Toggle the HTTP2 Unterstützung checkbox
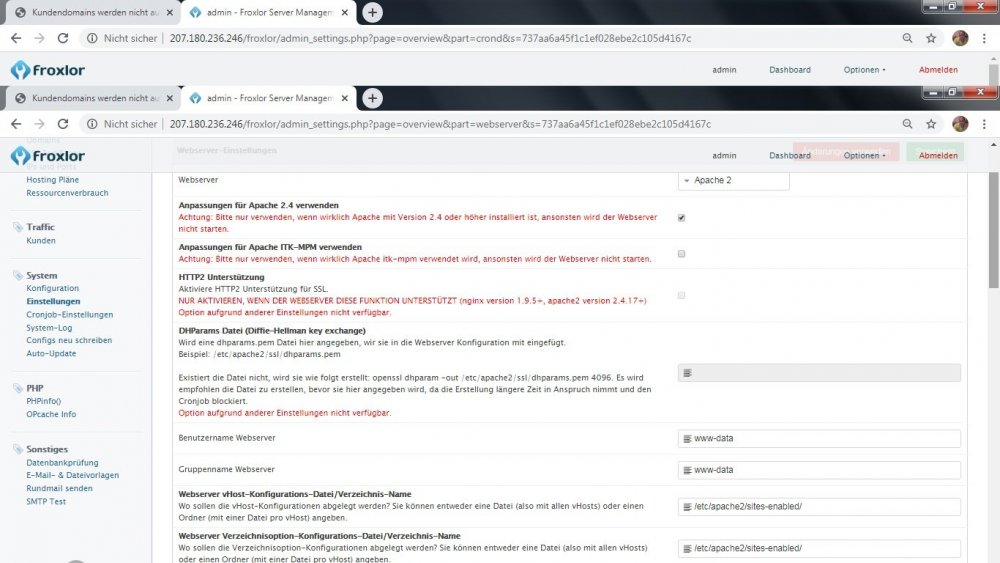This screenshot has height=563, width=1000. [x=681, y=295]
